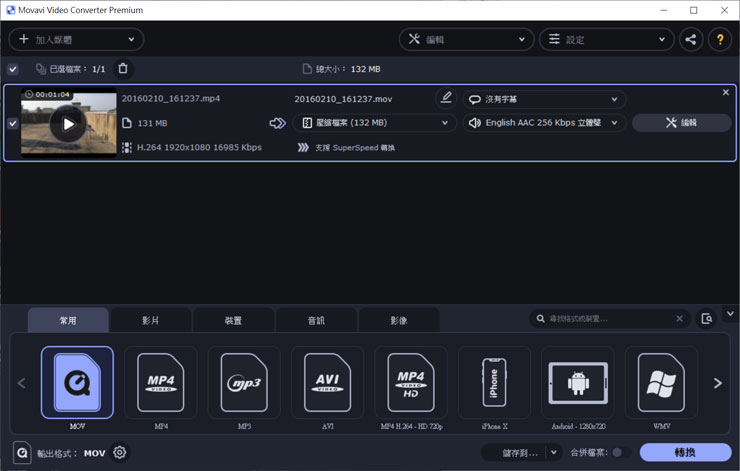Click the H.264 1920x1080 16985 Kbps info
The image size is (740, 471).
tap(199, 147)
